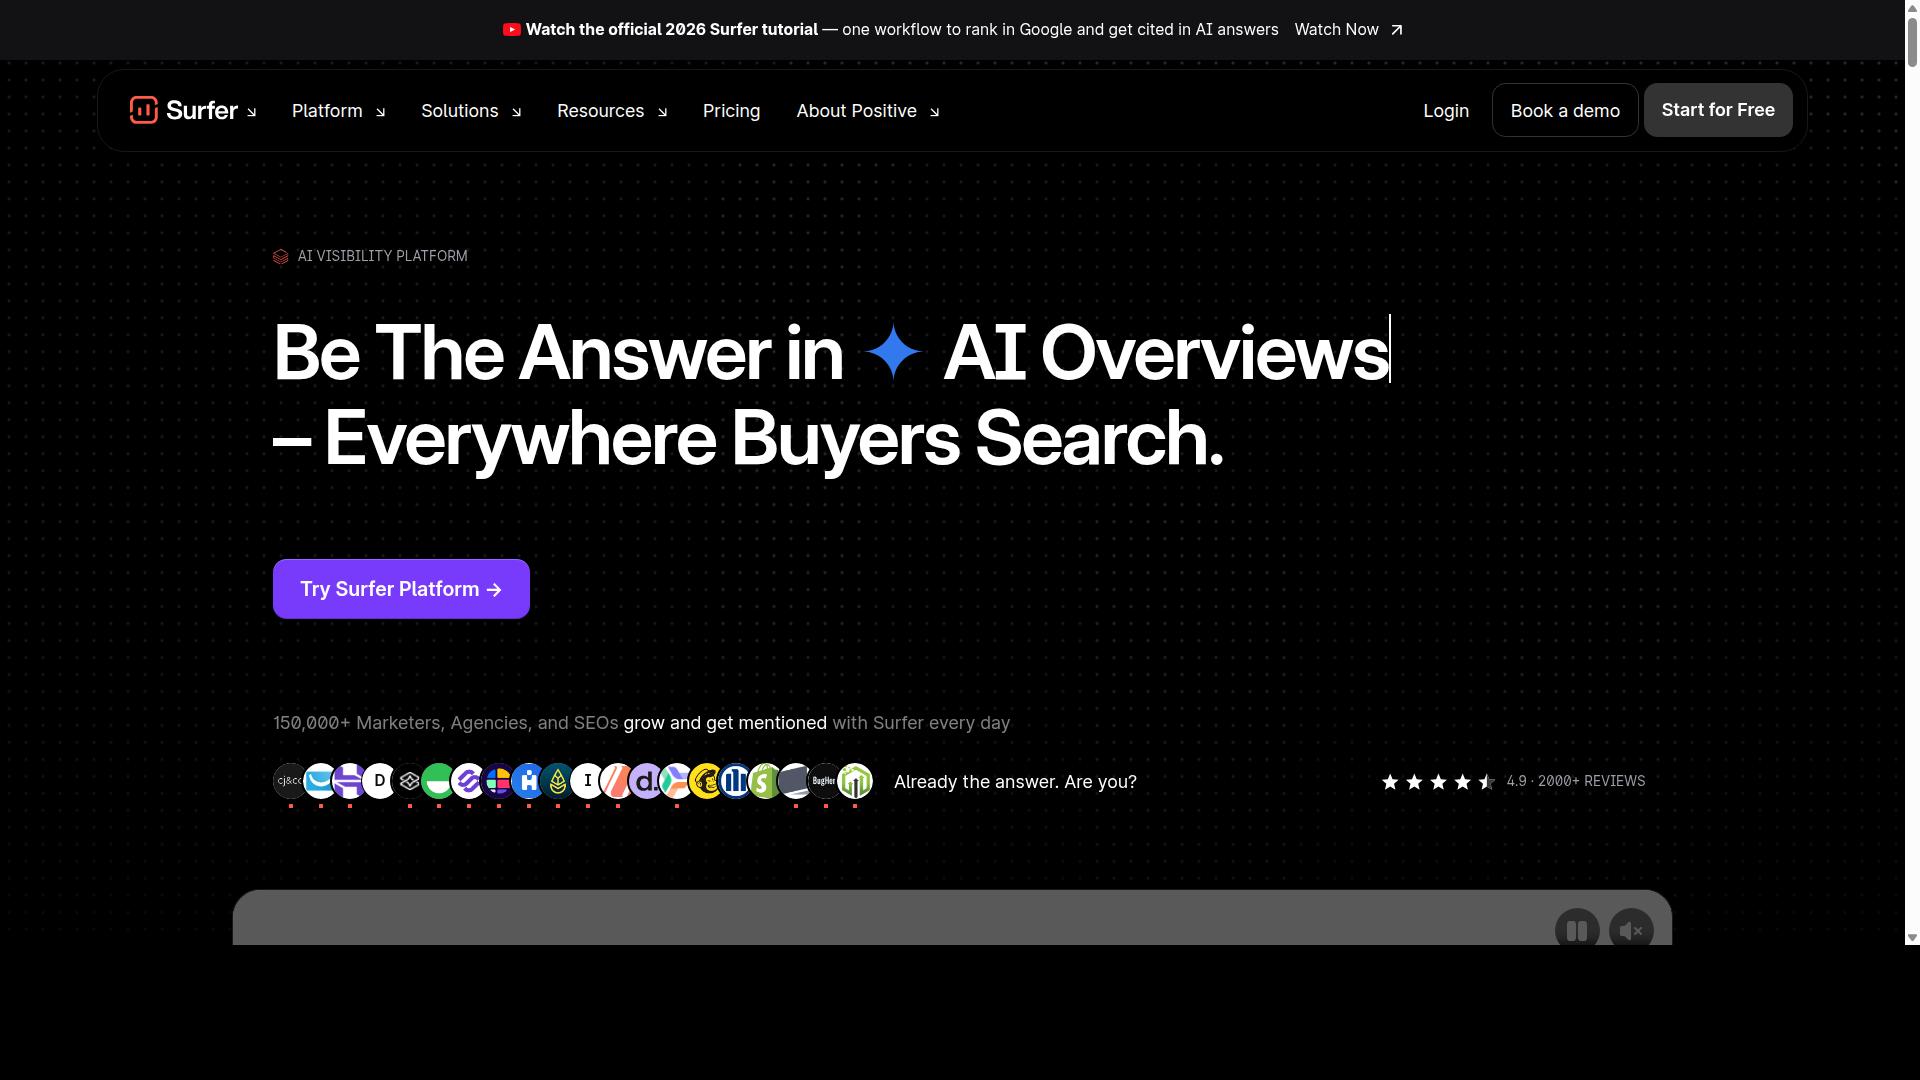Unmute the demo video sound
Image resolution: width=1920 pixels, height=1080 pixels.
1631,931
